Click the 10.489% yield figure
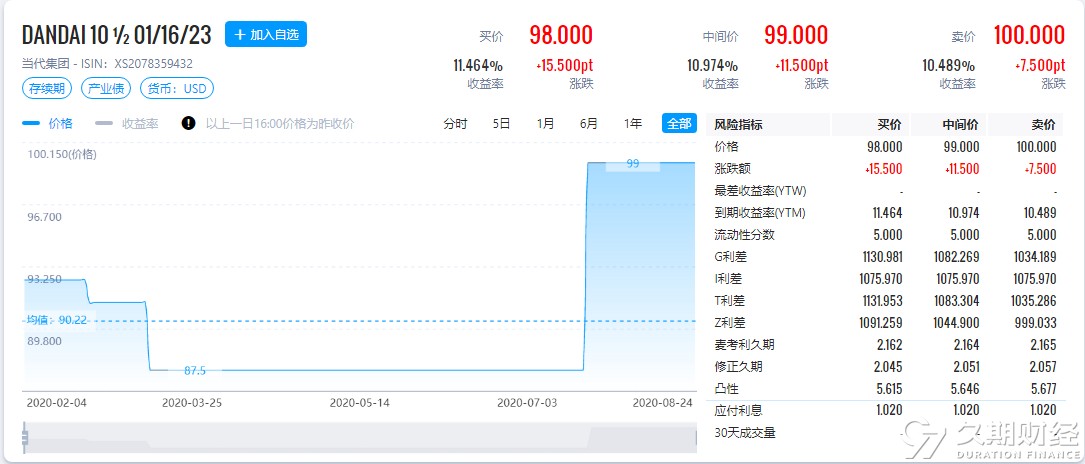1085x464 pixels. 949,66
